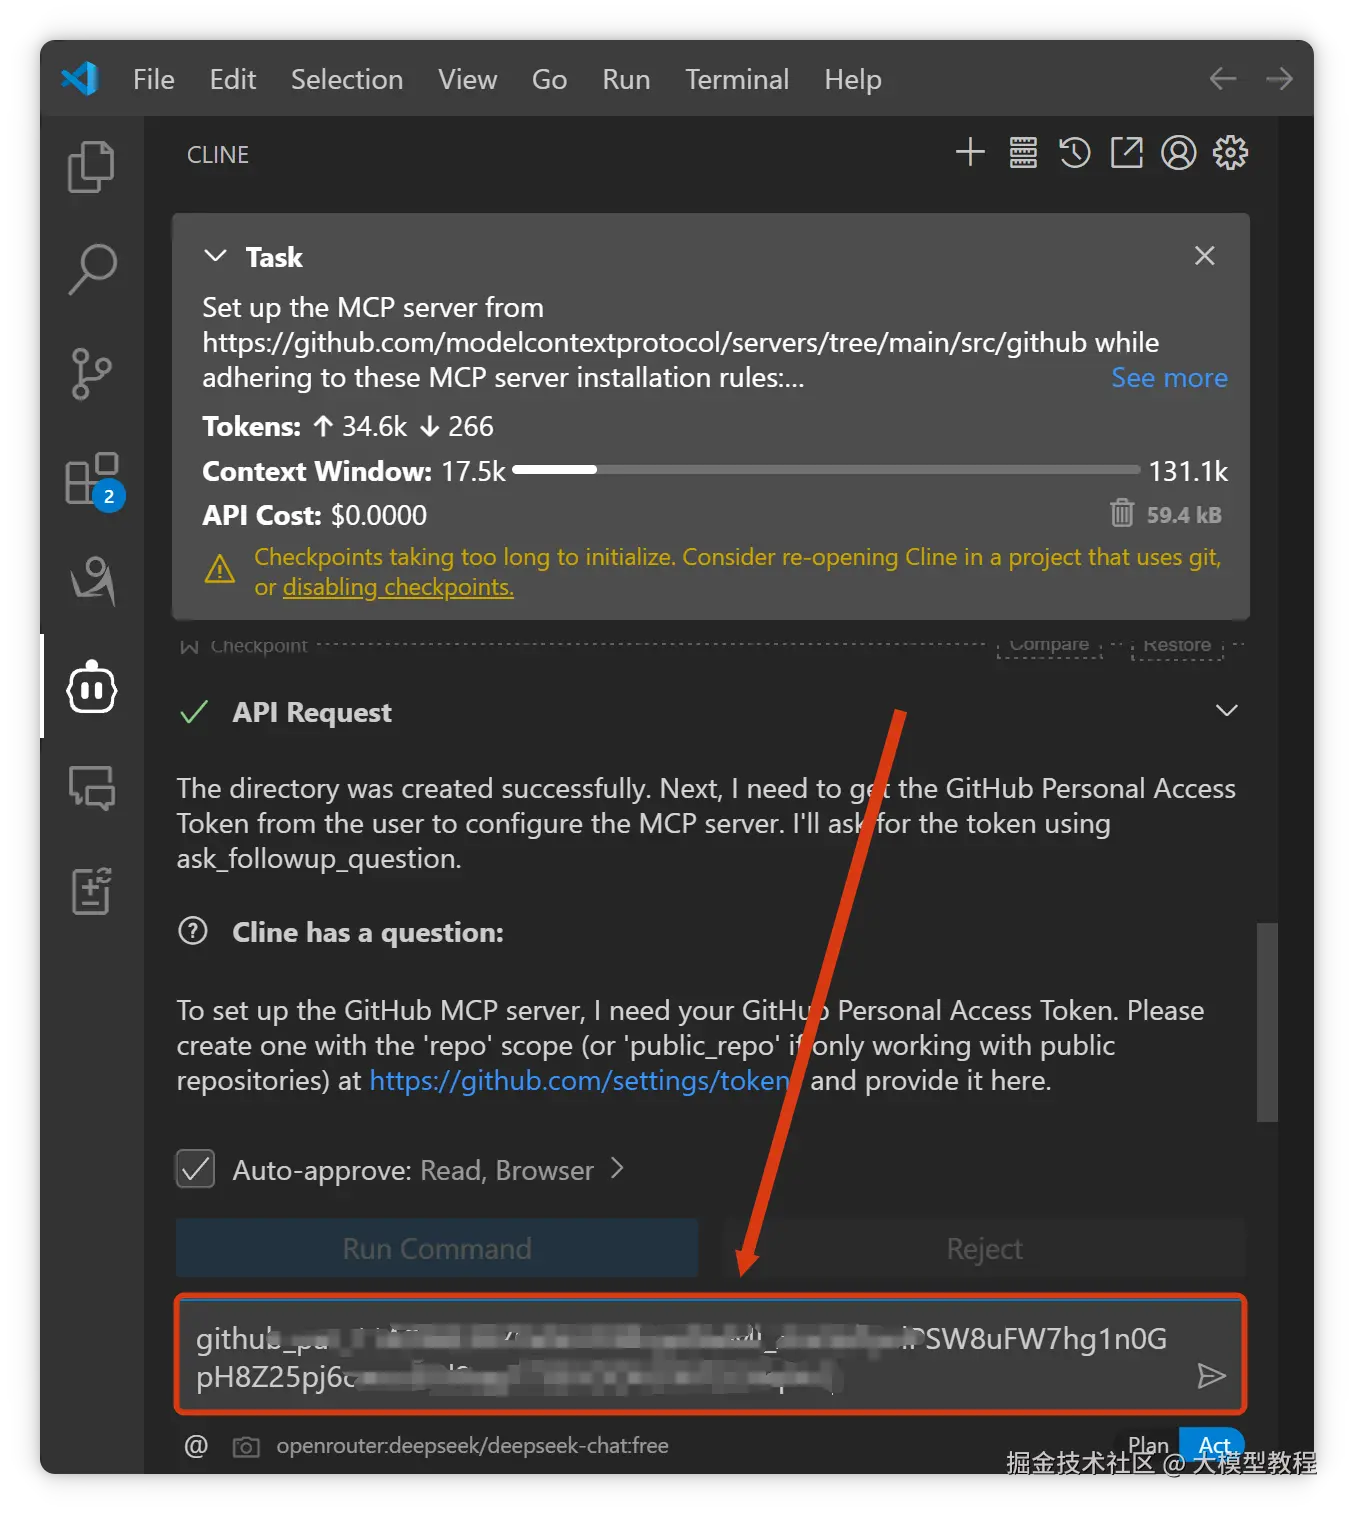Click the API Cost $0.0000 value
This screenshot has height=1514, width=1354.
point(379,515)
